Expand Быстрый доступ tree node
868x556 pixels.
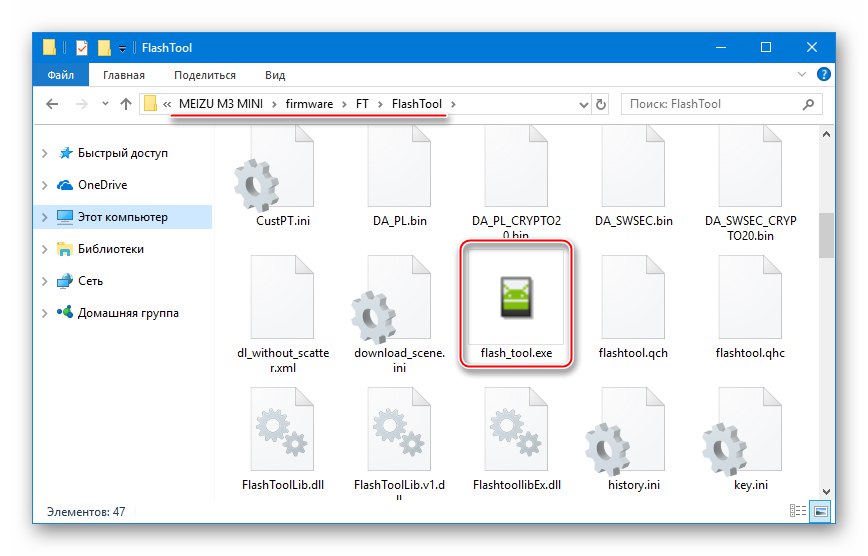click(x=45, y=153)
